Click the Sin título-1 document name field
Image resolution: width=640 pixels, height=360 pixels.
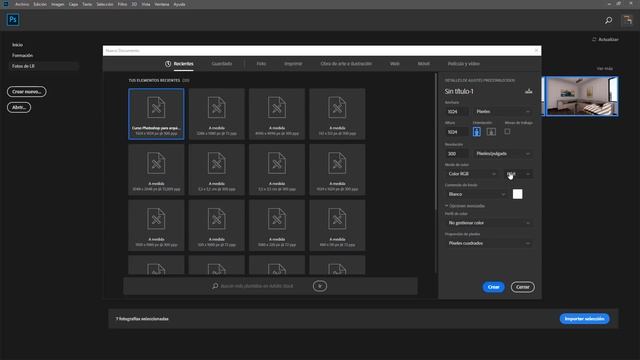[x=459, y=91]
